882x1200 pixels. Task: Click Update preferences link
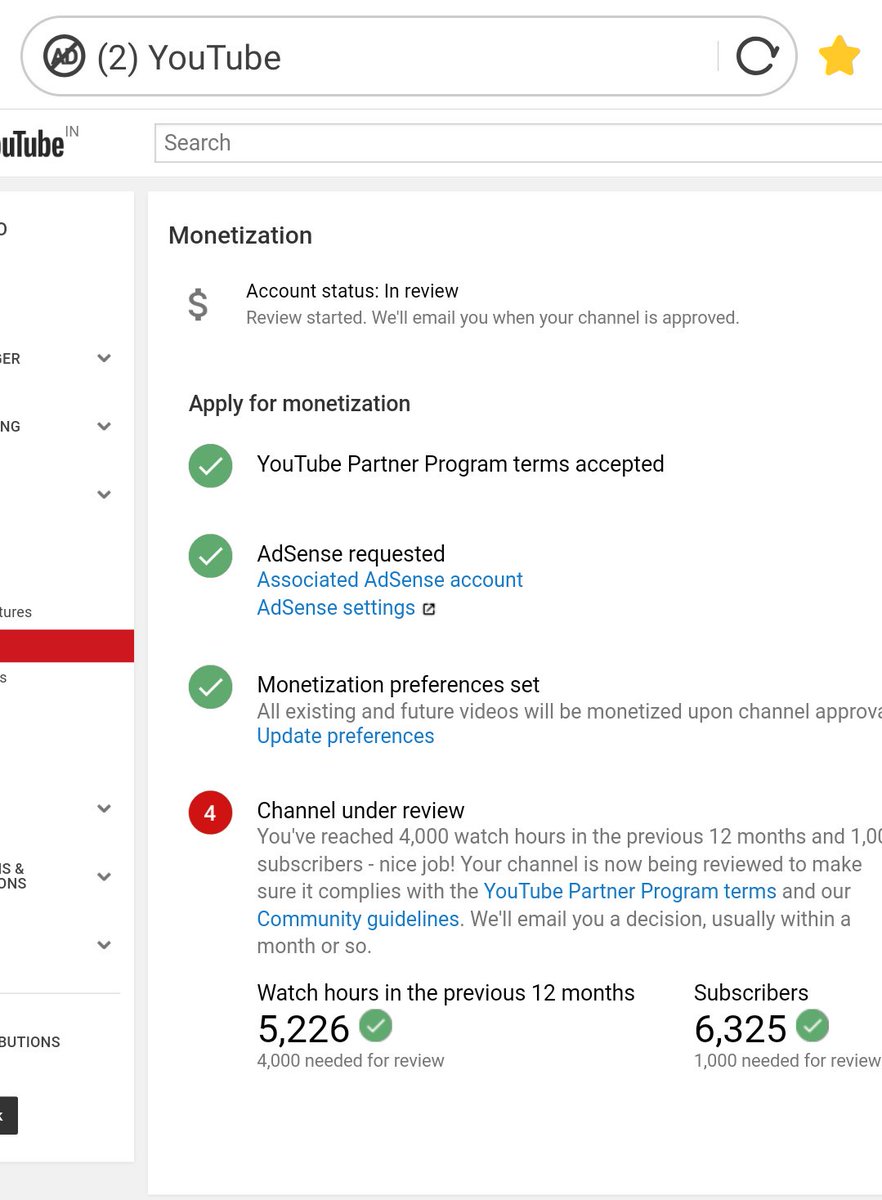click(346, 736)
